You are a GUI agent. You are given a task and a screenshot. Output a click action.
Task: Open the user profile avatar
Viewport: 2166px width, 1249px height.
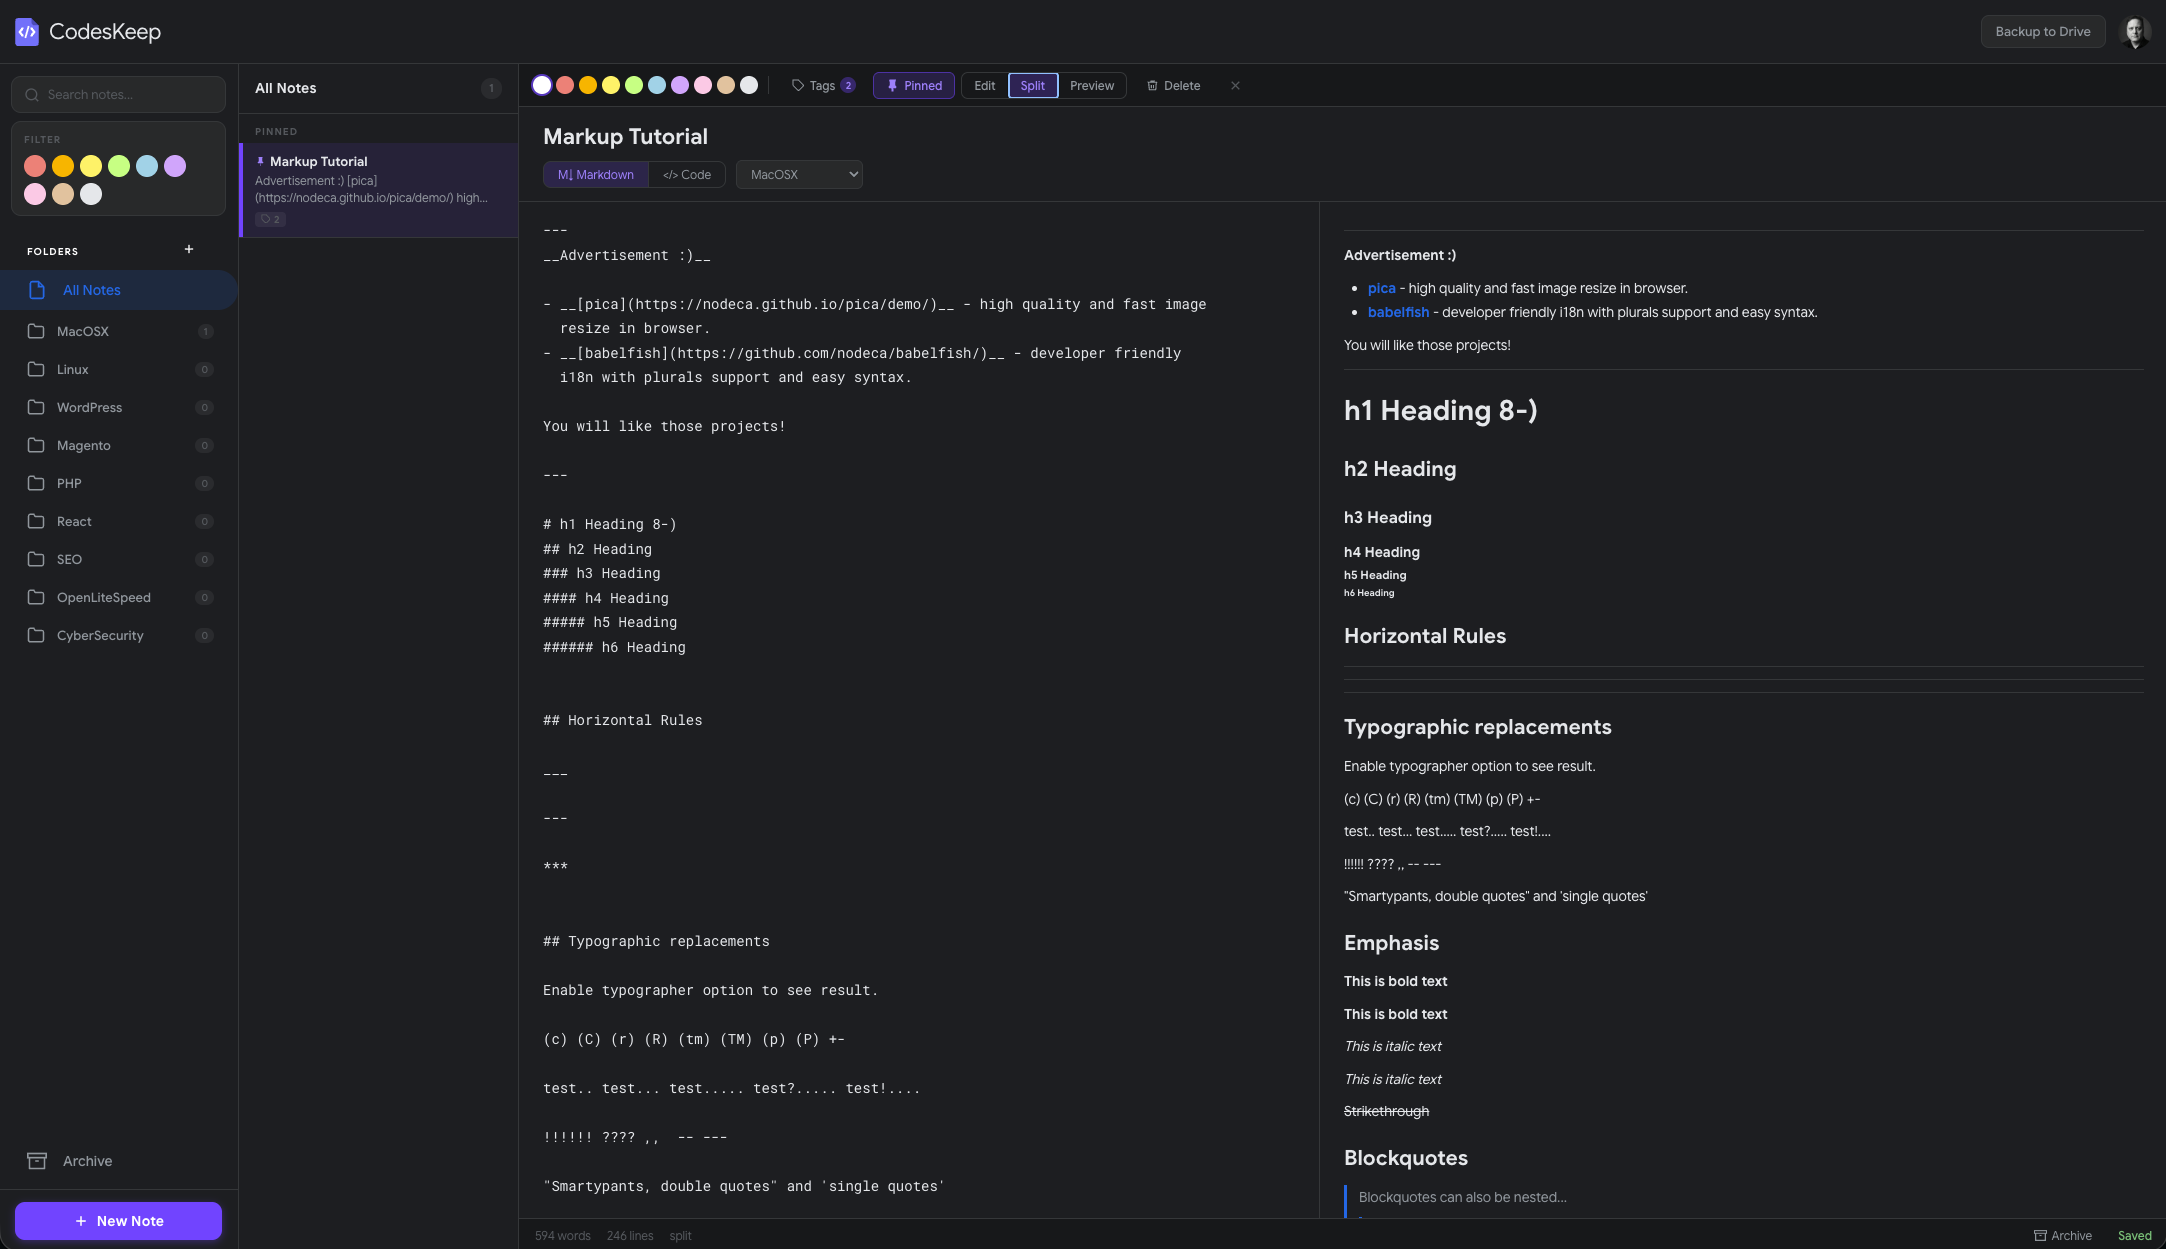point(2135,32)
